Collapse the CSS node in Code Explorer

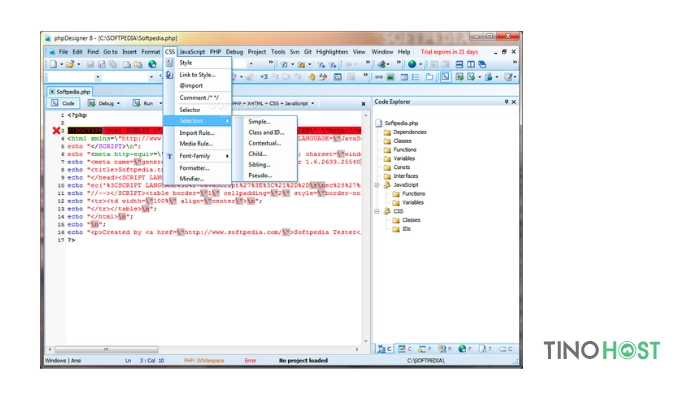(x=377, y=211)
